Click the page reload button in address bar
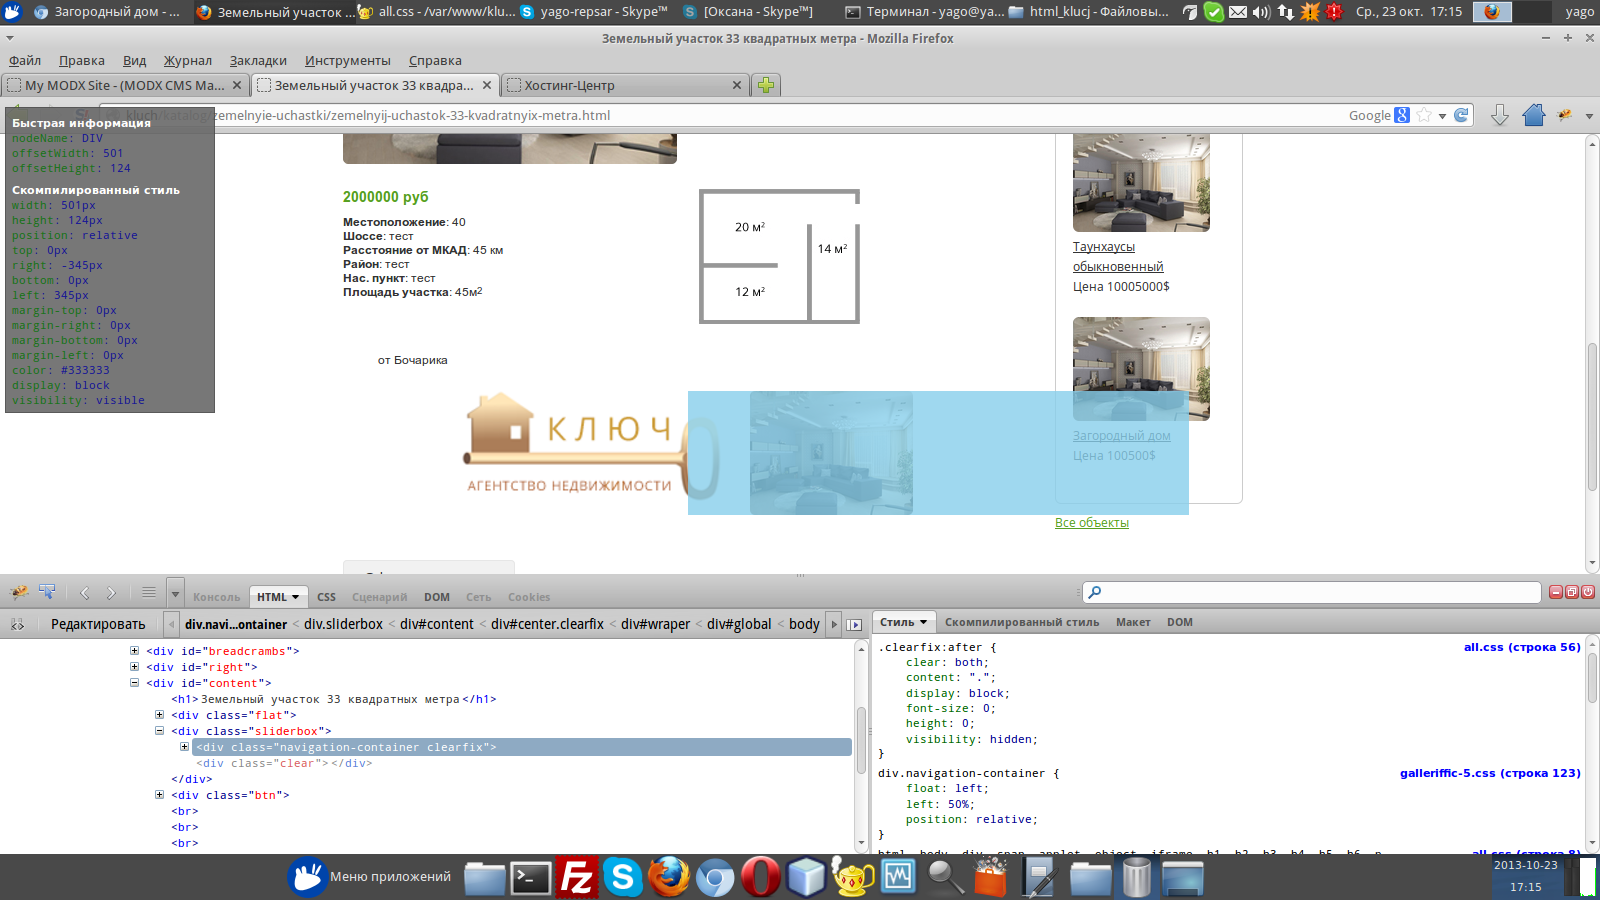The height and width of the screenshot is (900, 1600). tap(1461, 115)
